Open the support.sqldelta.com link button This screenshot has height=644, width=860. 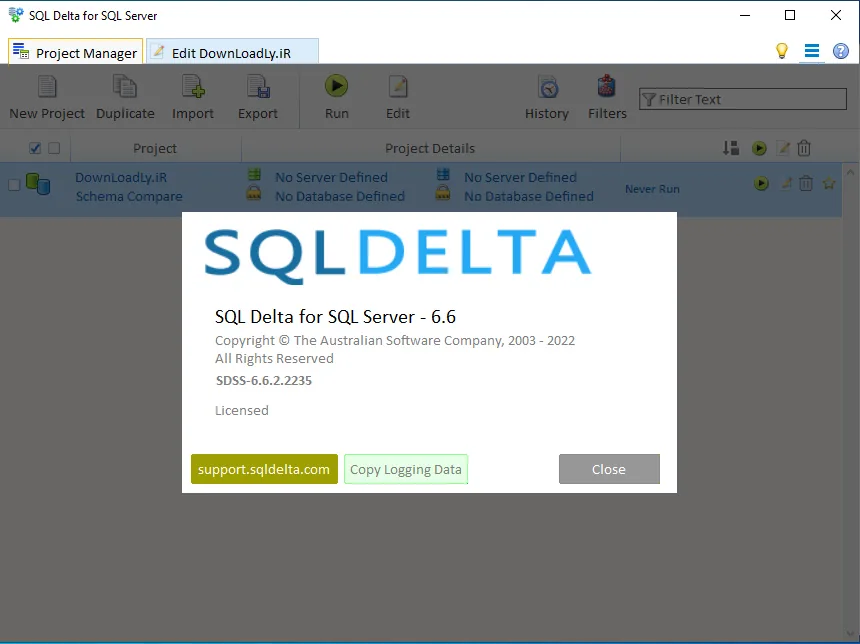(264, 469)
